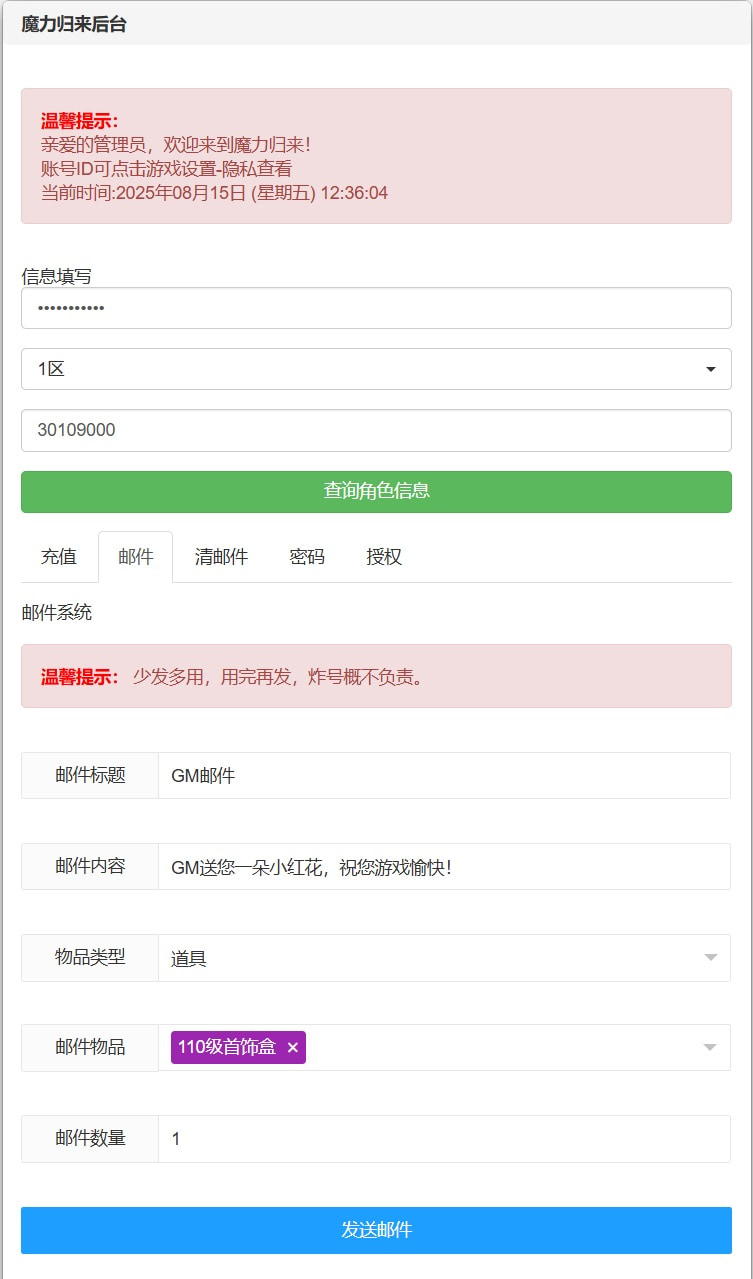
Task: Select the purple 110级首饰盒 item tag
Action: click(227, 1047)
